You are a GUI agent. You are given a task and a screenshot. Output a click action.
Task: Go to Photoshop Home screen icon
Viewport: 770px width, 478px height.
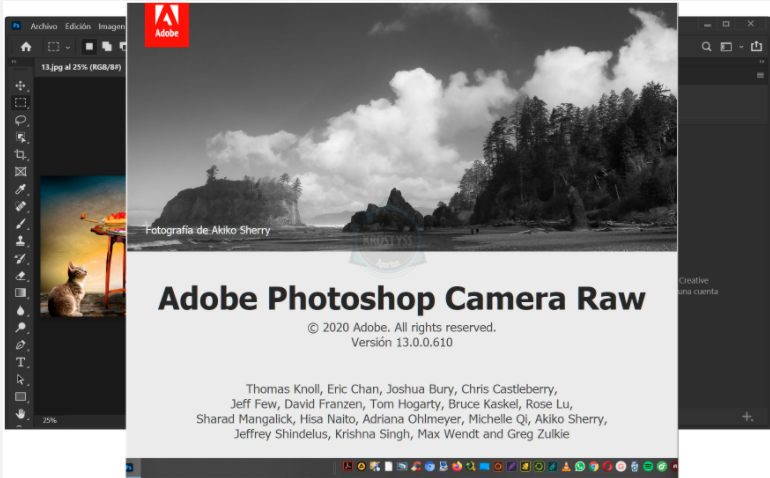pos(26,47)
